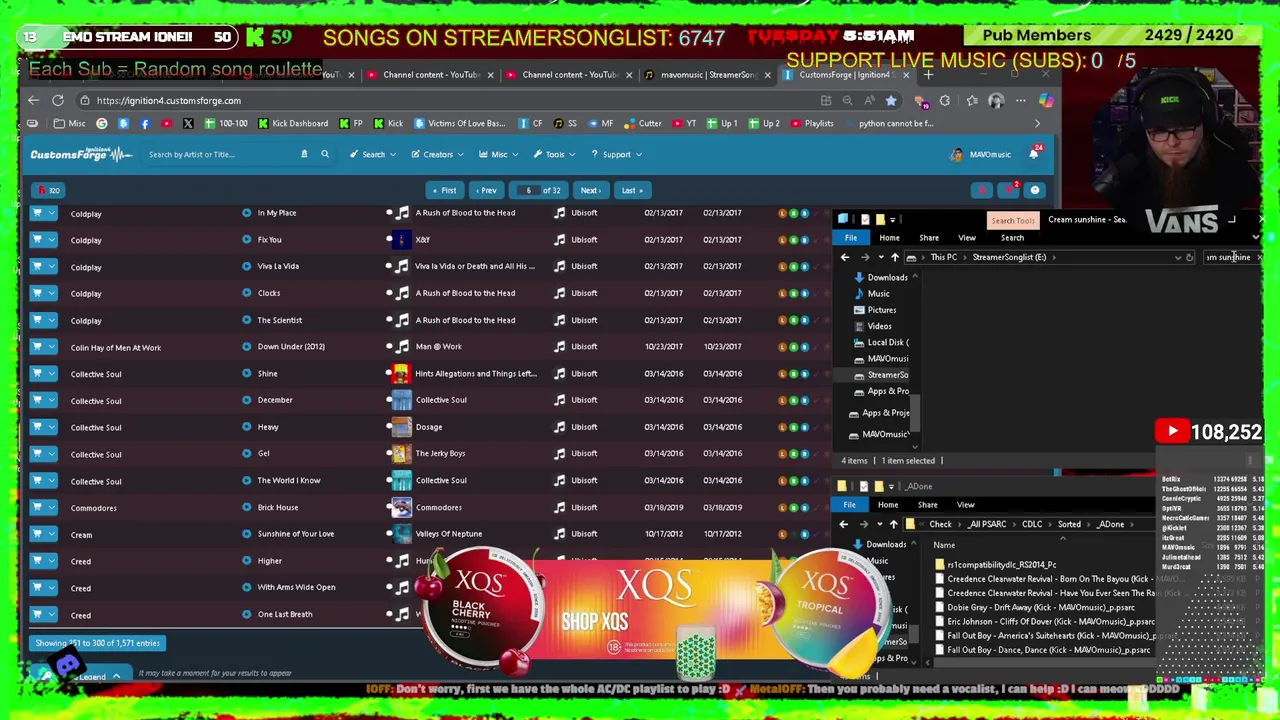
Task: Expand address history dropdown in StreamerSonglist Explorer
Action: tap(1177, 257)
